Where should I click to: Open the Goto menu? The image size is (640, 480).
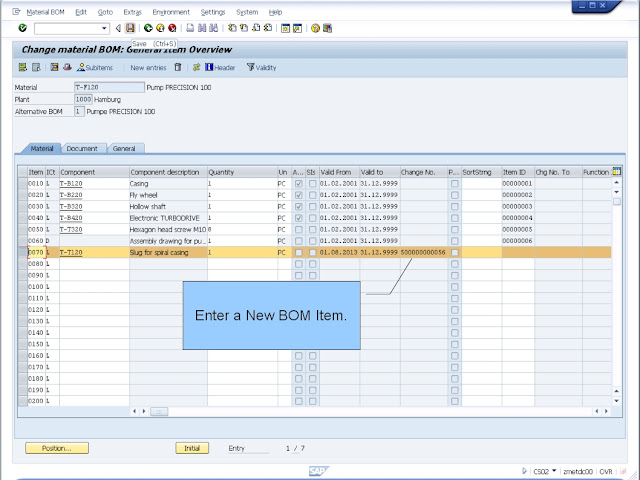[x=105, y=12]
